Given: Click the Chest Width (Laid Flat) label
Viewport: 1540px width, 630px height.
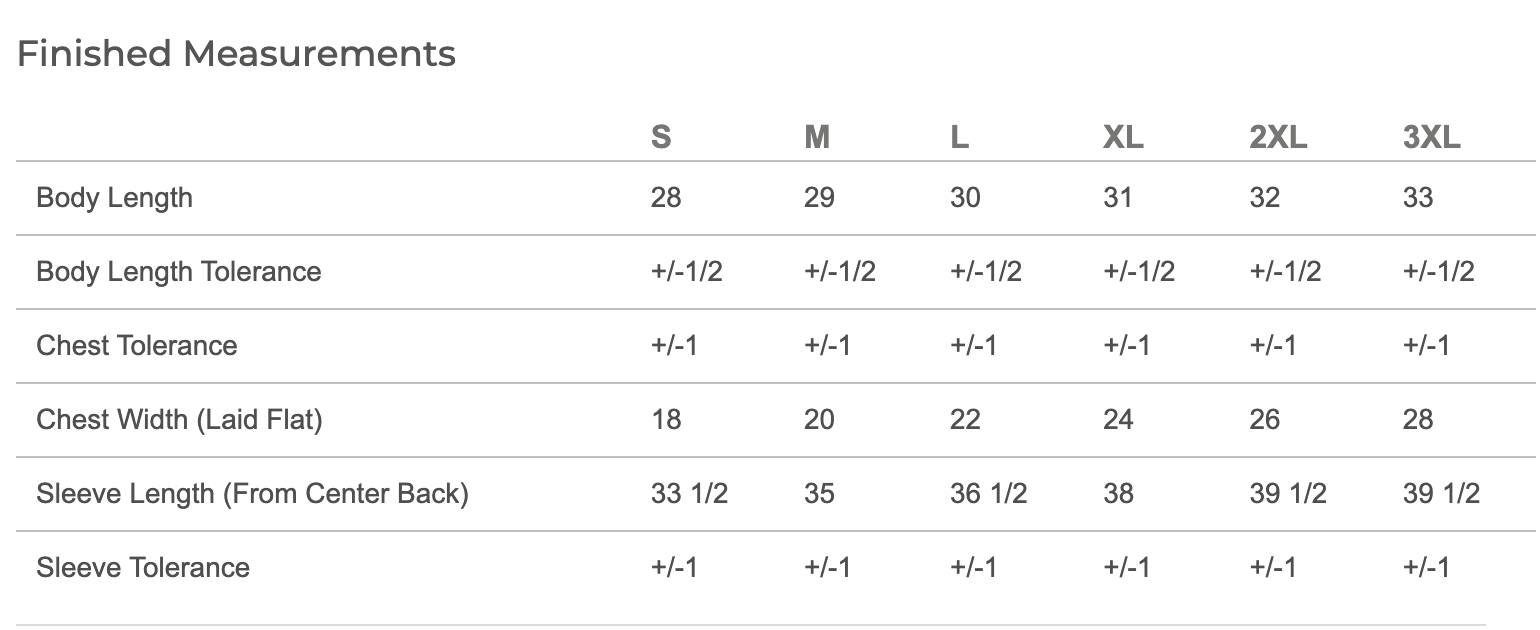Looking at the screenshot, I should tap(179, 420).
